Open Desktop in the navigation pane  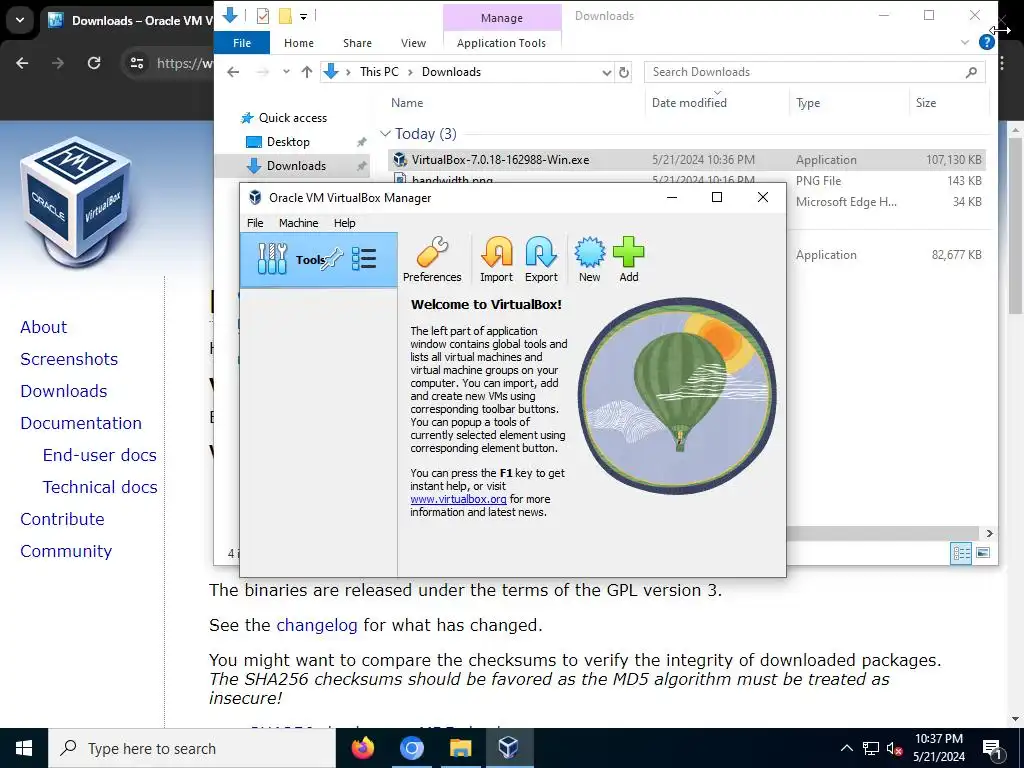pos(288,142)
